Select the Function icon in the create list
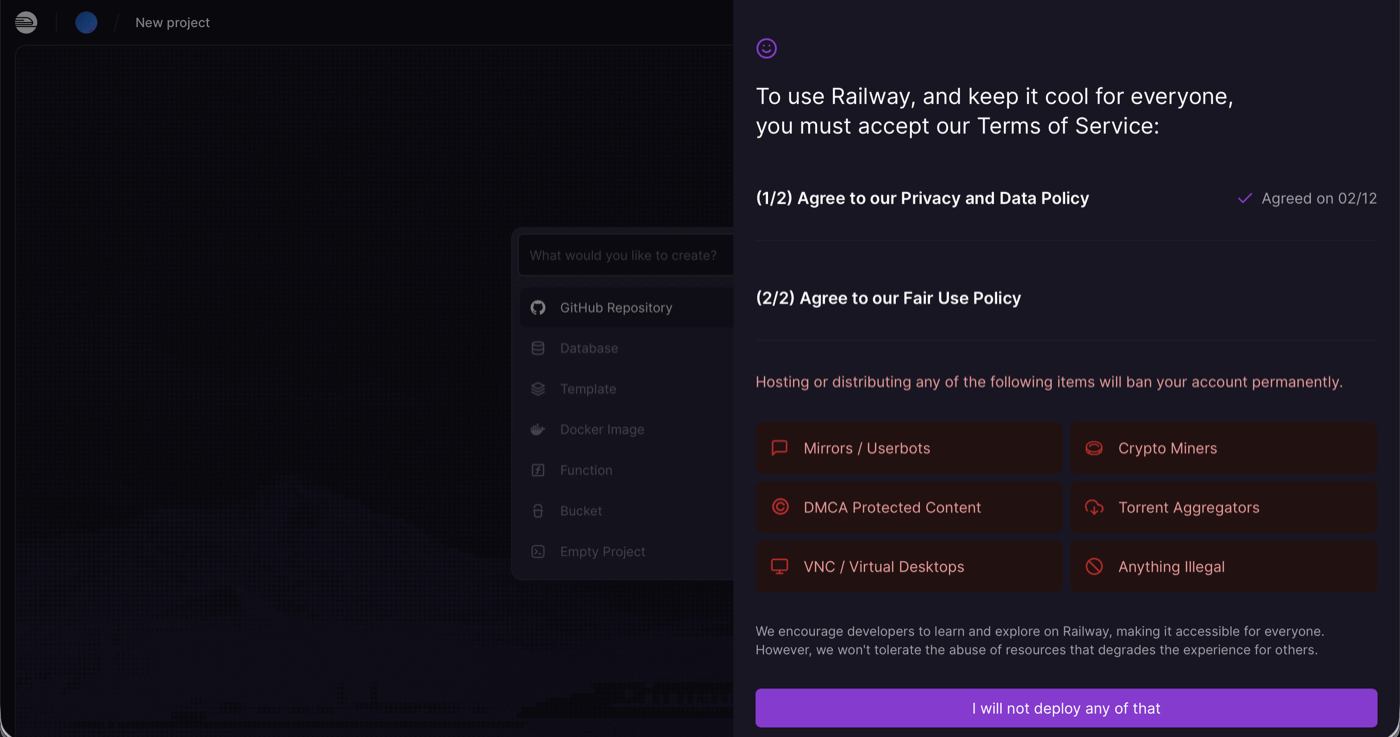This screenshot has height=737, width=1400. pos(538,470)
